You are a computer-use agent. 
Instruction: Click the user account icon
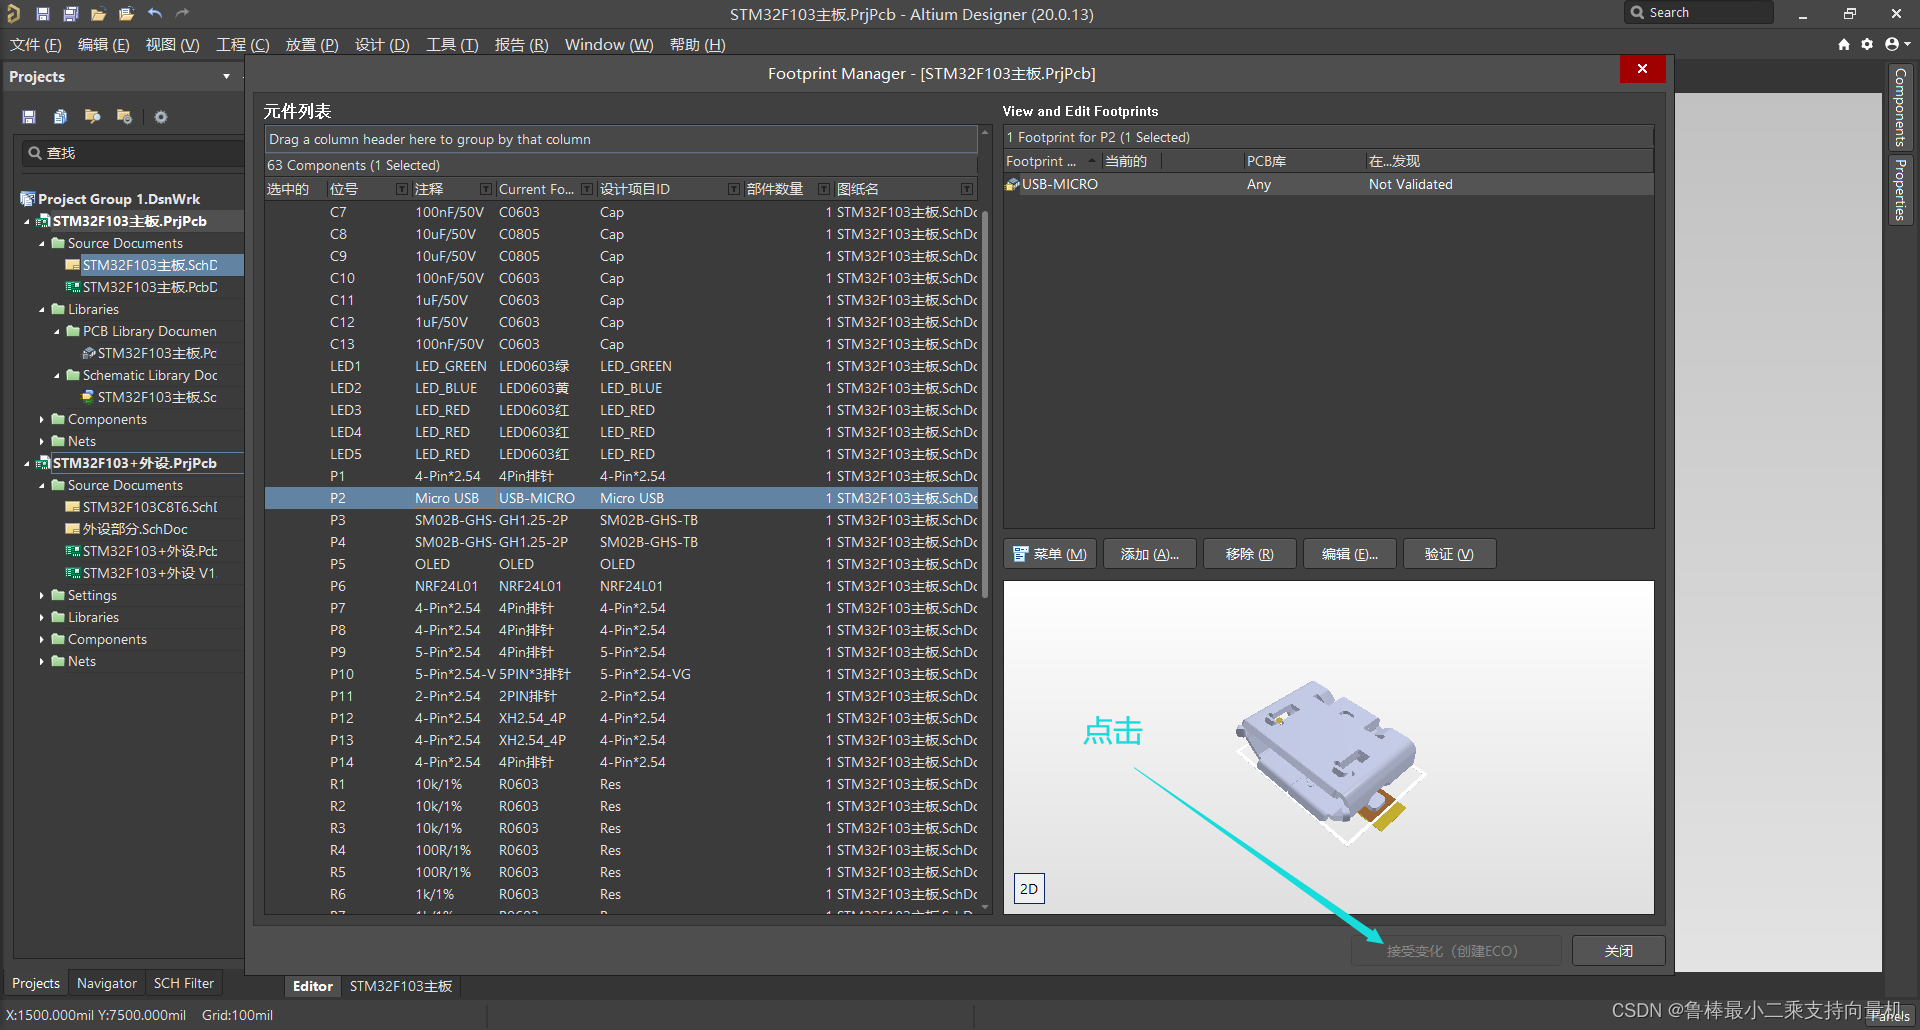[1892, 44]
